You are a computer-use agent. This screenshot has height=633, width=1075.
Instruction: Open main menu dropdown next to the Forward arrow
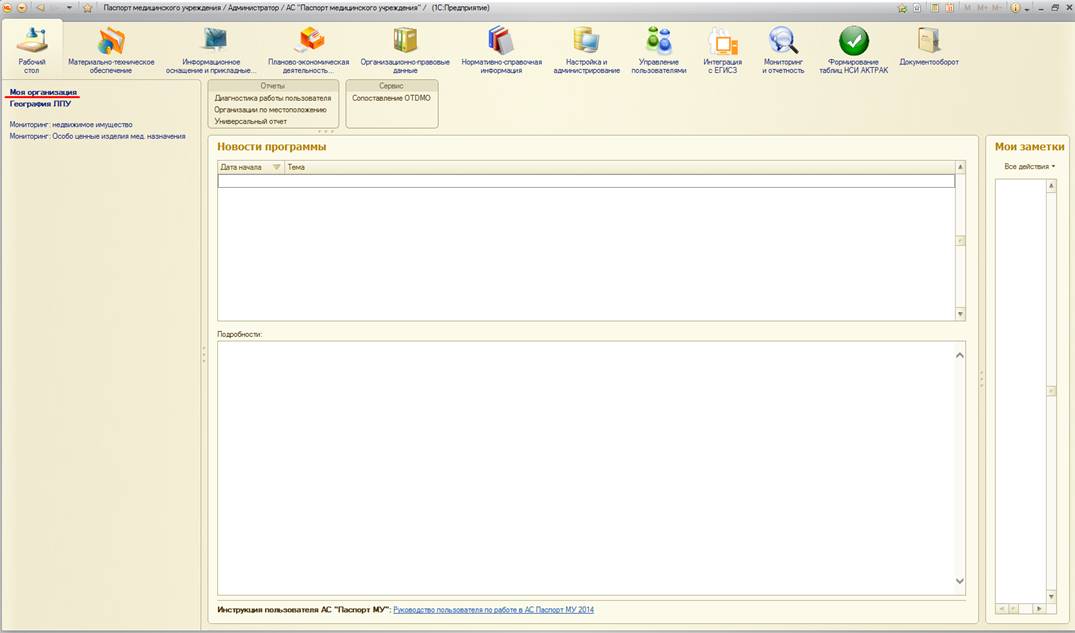pyautogui.click(x=69, y=7)
